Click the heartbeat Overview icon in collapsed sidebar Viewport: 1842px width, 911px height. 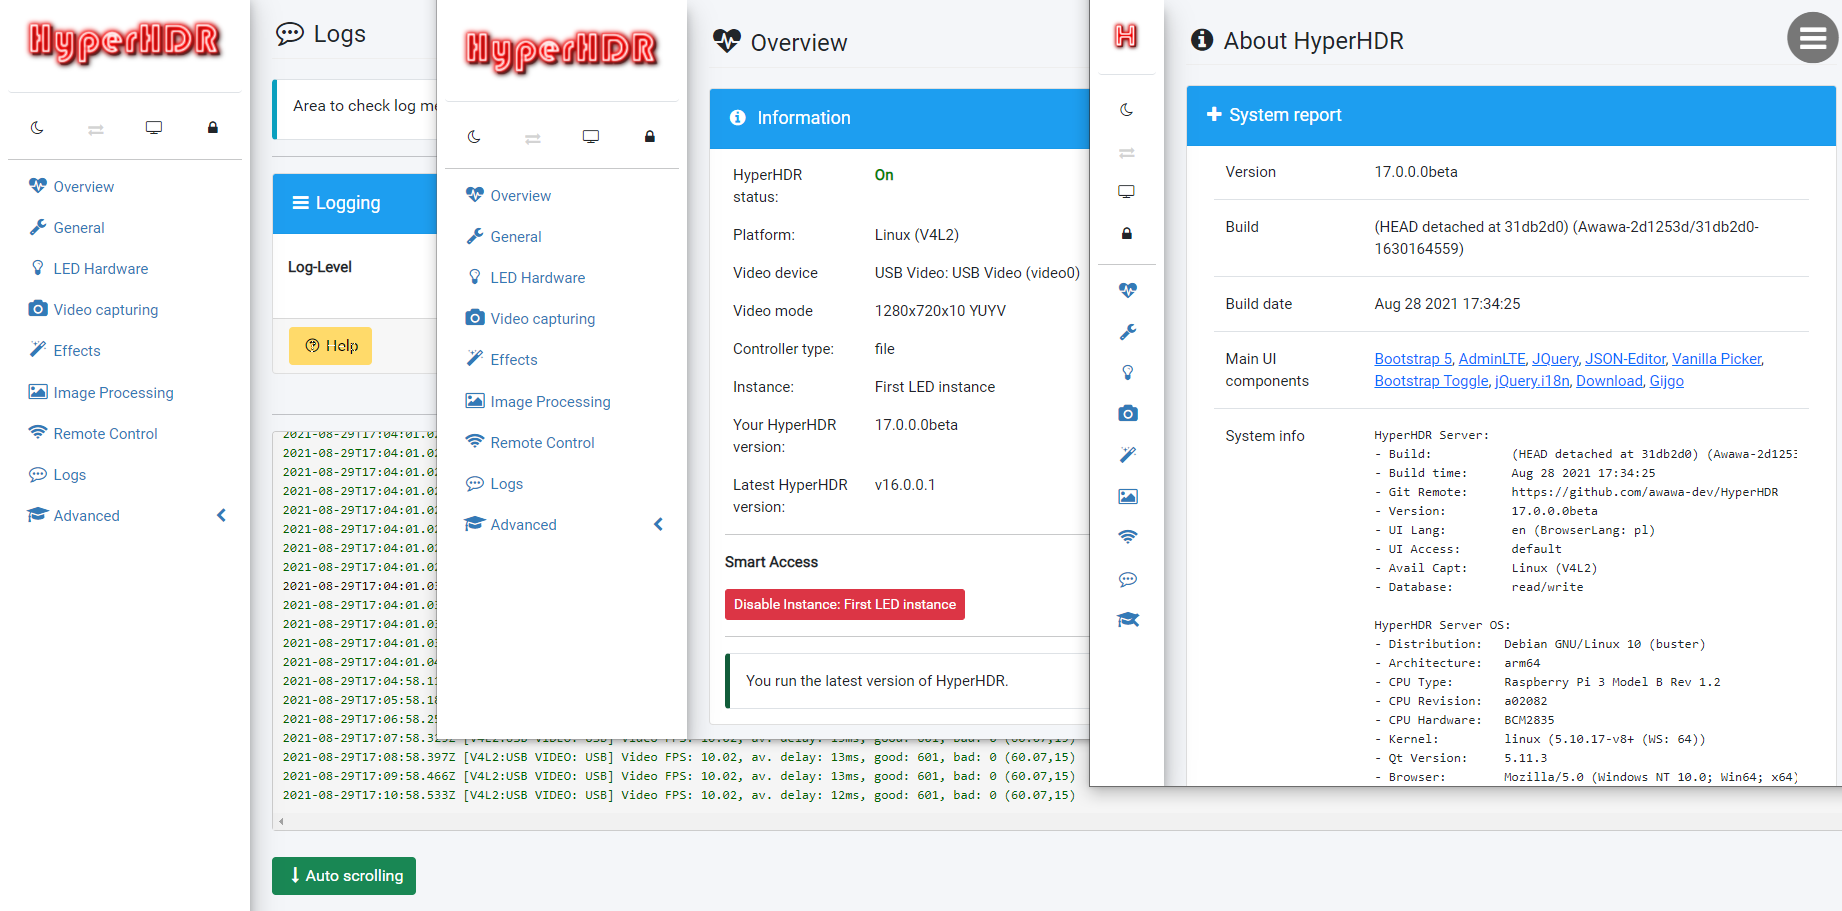pyautogui.click(x=1128, y=290)
